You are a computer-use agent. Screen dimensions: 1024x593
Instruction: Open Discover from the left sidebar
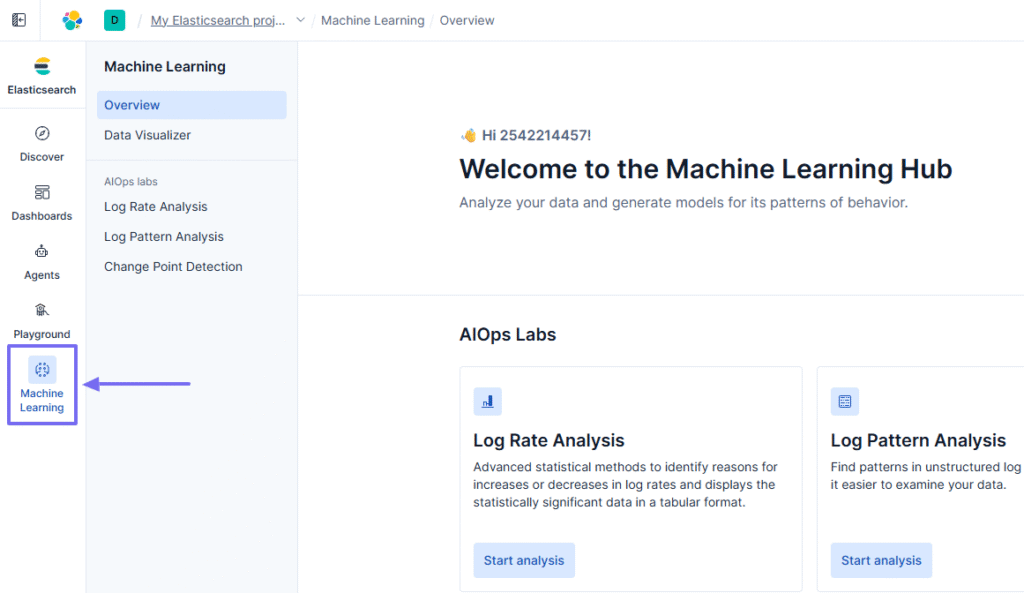41,144
